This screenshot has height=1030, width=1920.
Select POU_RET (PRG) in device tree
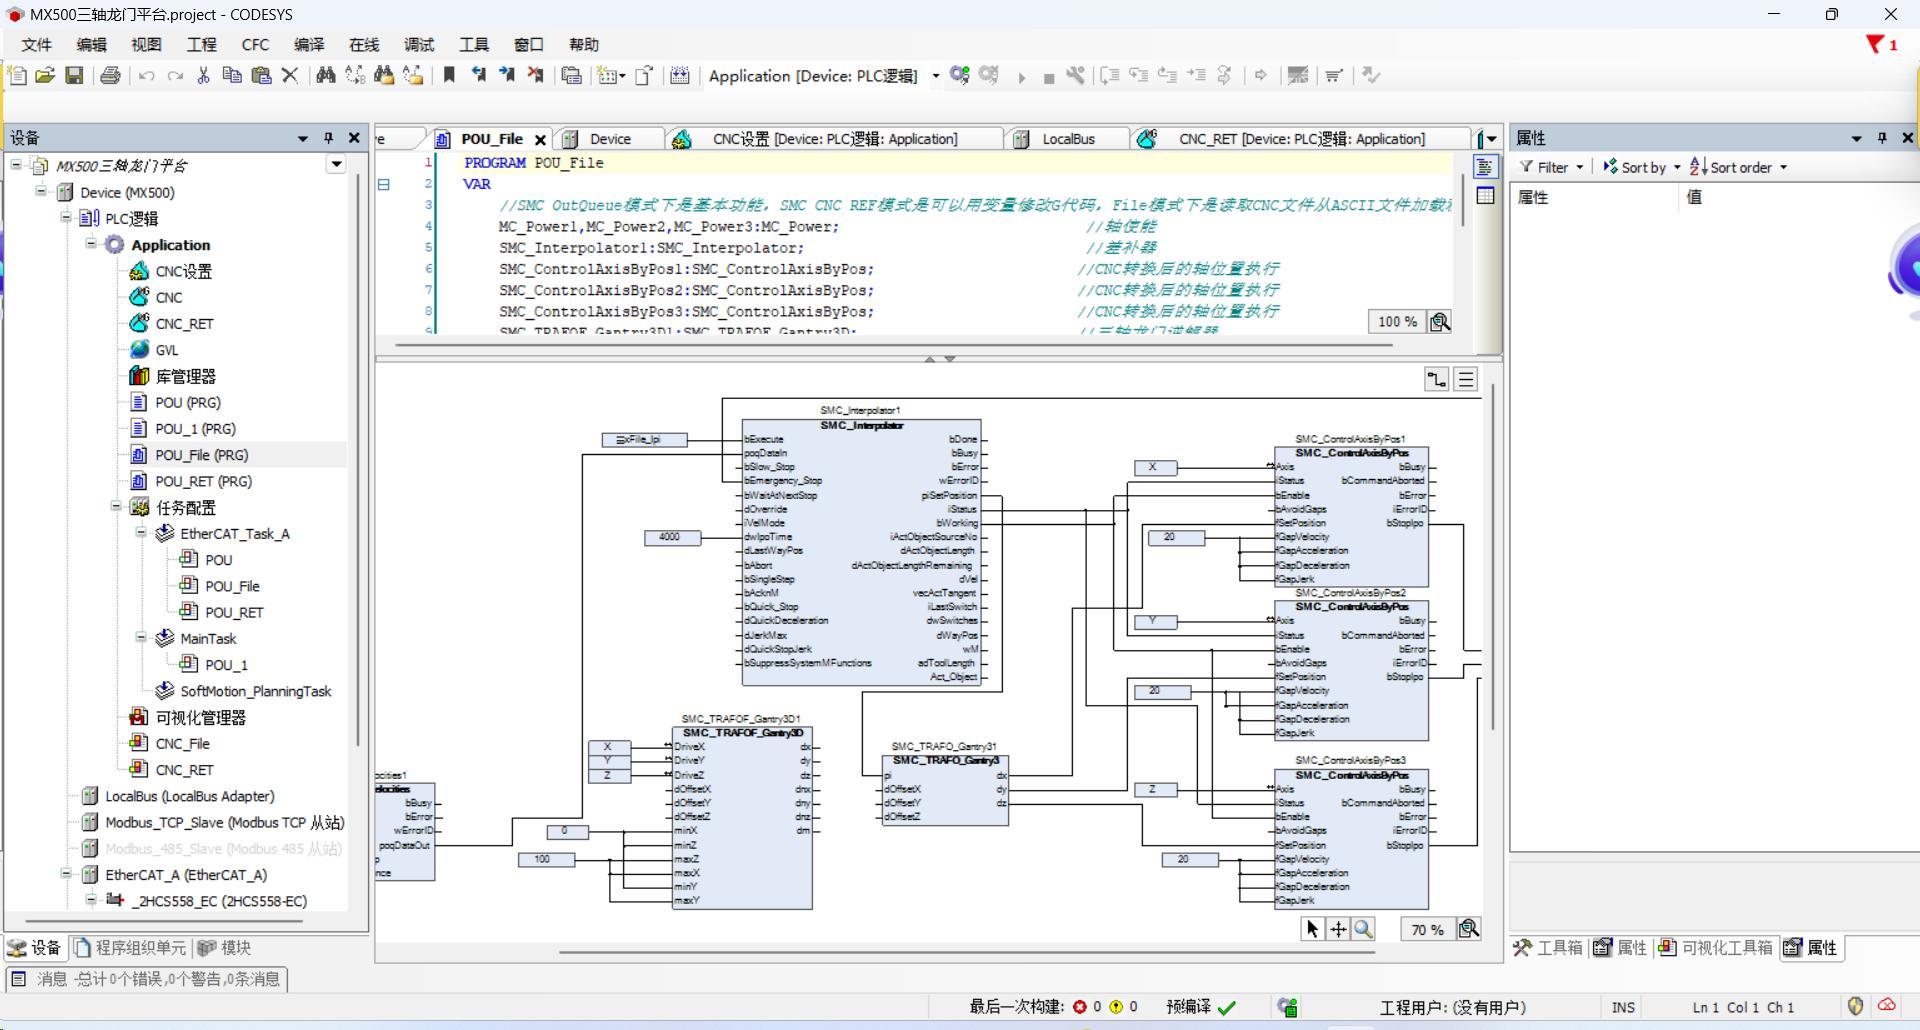pos(203,481)
